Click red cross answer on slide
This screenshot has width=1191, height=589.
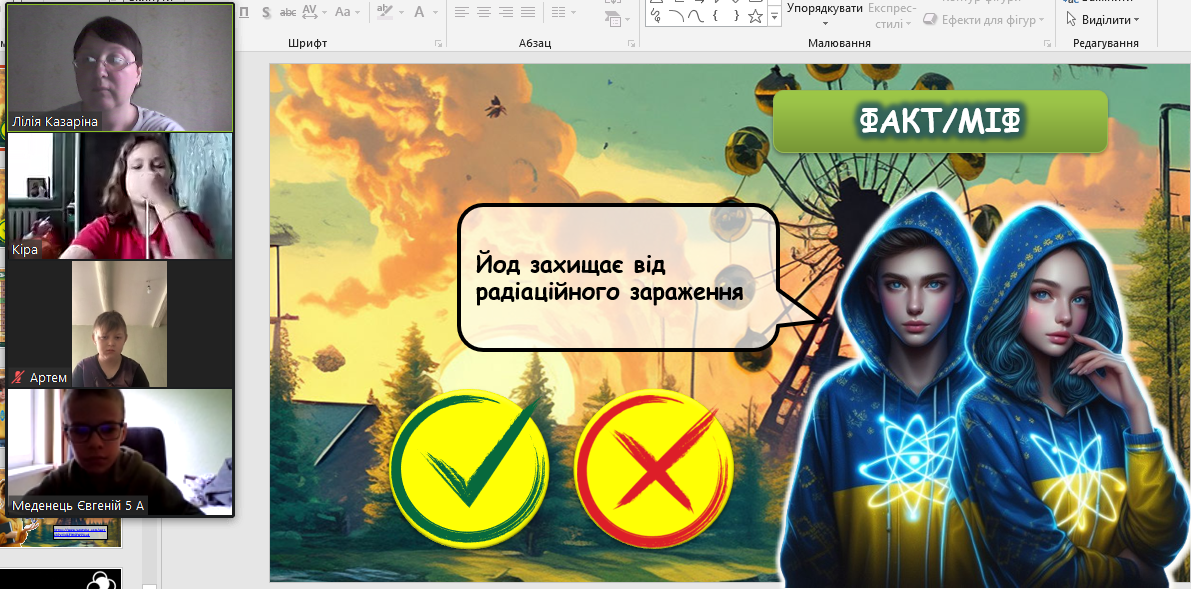point(653,467)
